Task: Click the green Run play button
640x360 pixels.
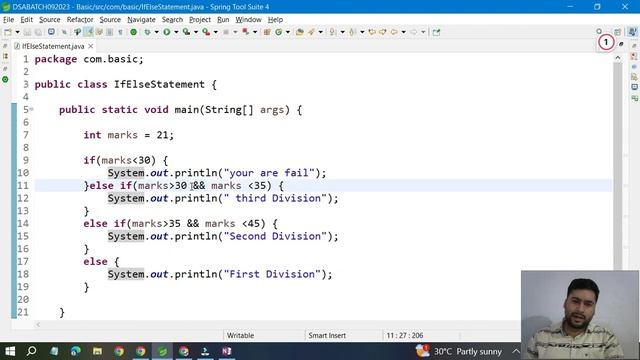Action: point(167,32)
